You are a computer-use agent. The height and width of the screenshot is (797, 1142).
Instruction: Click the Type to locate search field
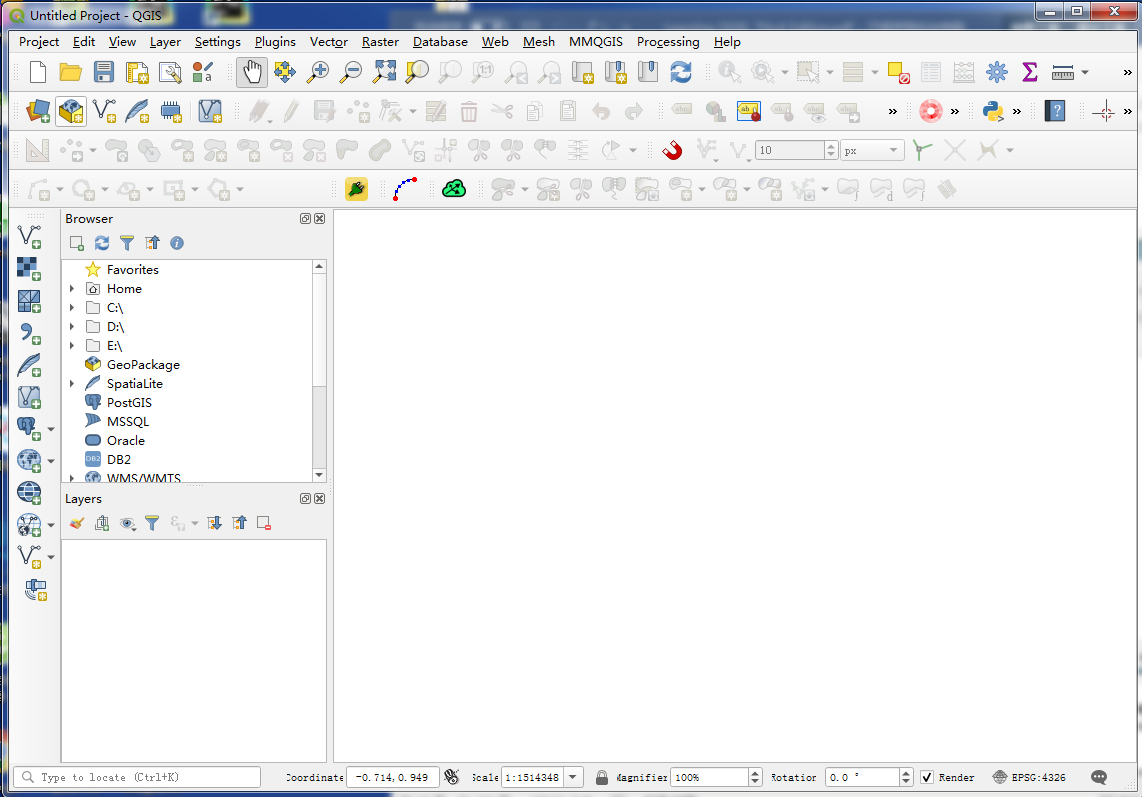tap(137, 777)
